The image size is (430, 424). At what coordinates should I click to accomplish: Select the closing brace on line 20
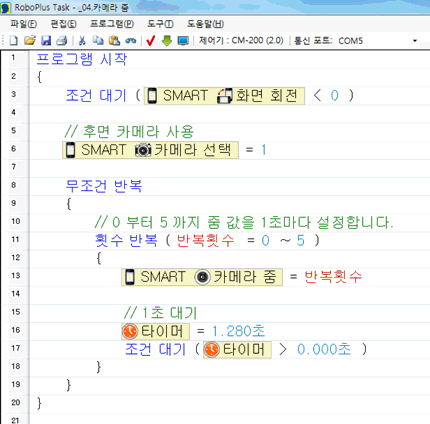(39, 403)
